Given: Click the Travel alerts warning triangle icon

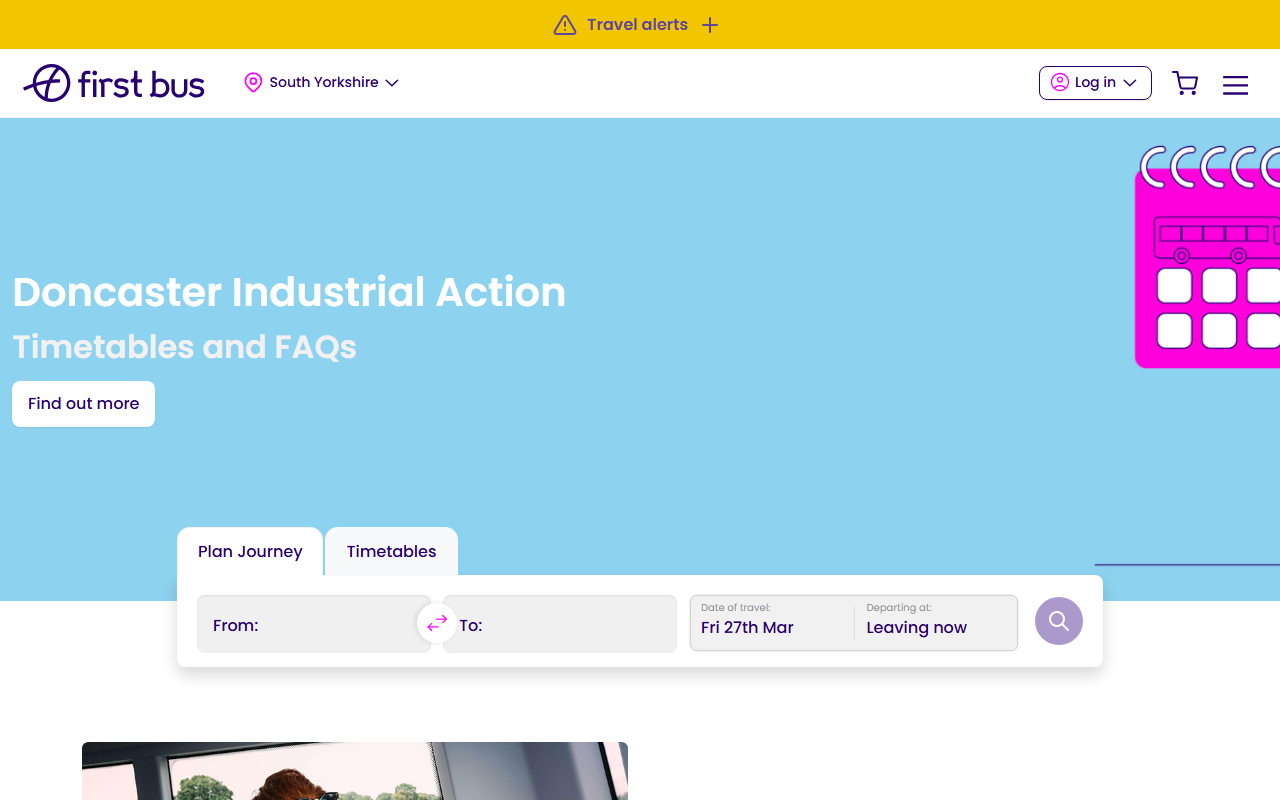Looking at the screenshot, I should tap(565, 25).
